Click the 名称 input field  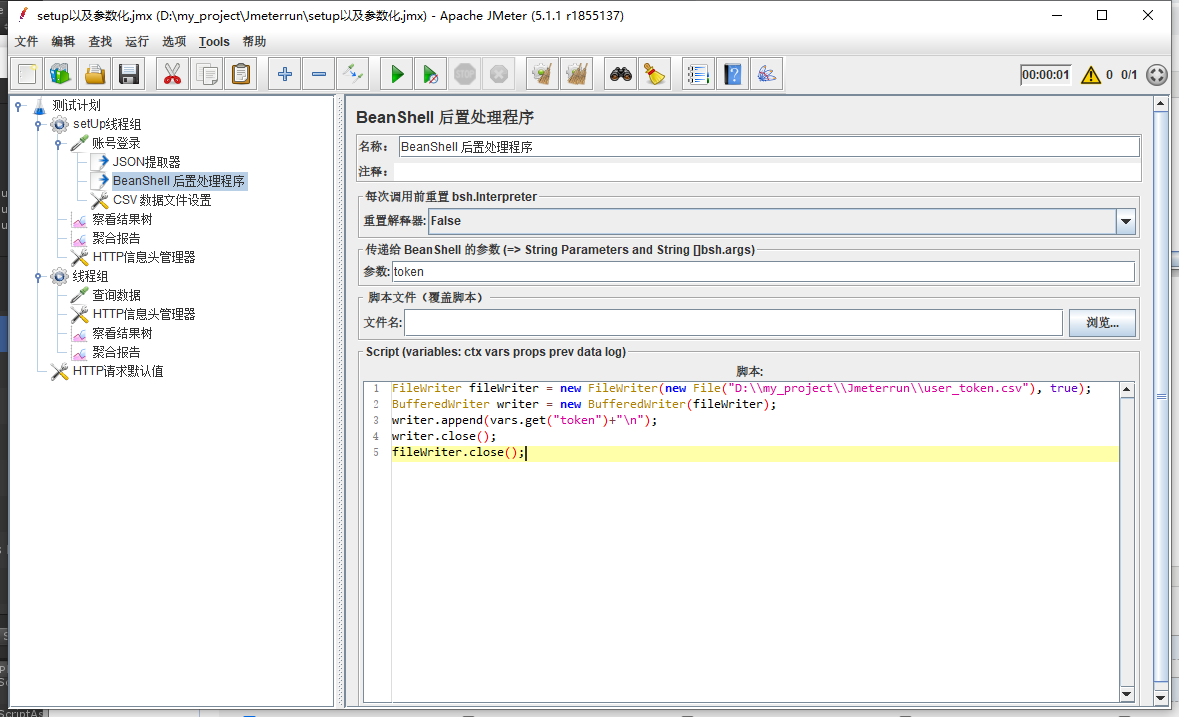coord(768,147)
